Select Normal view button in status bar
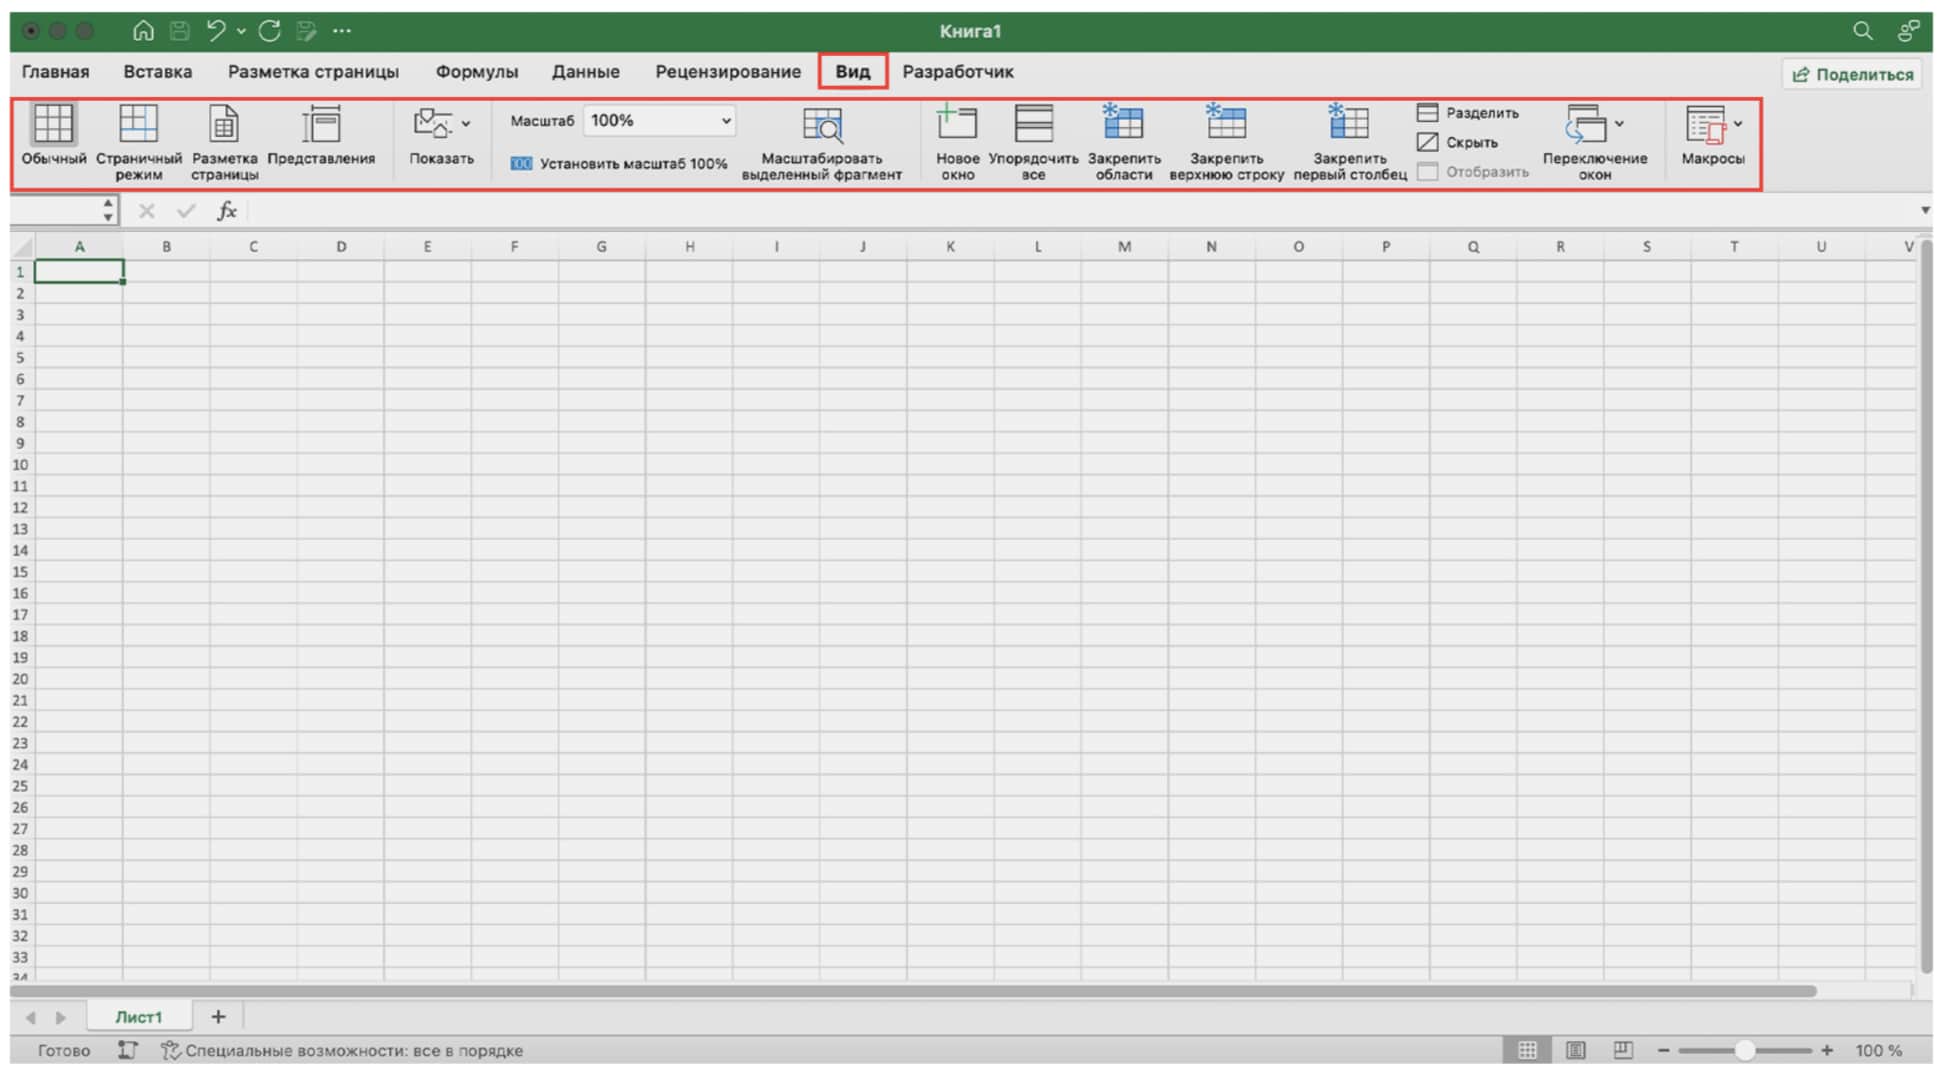The image size is (1944, 1076). click(x=1527, y=1050)
